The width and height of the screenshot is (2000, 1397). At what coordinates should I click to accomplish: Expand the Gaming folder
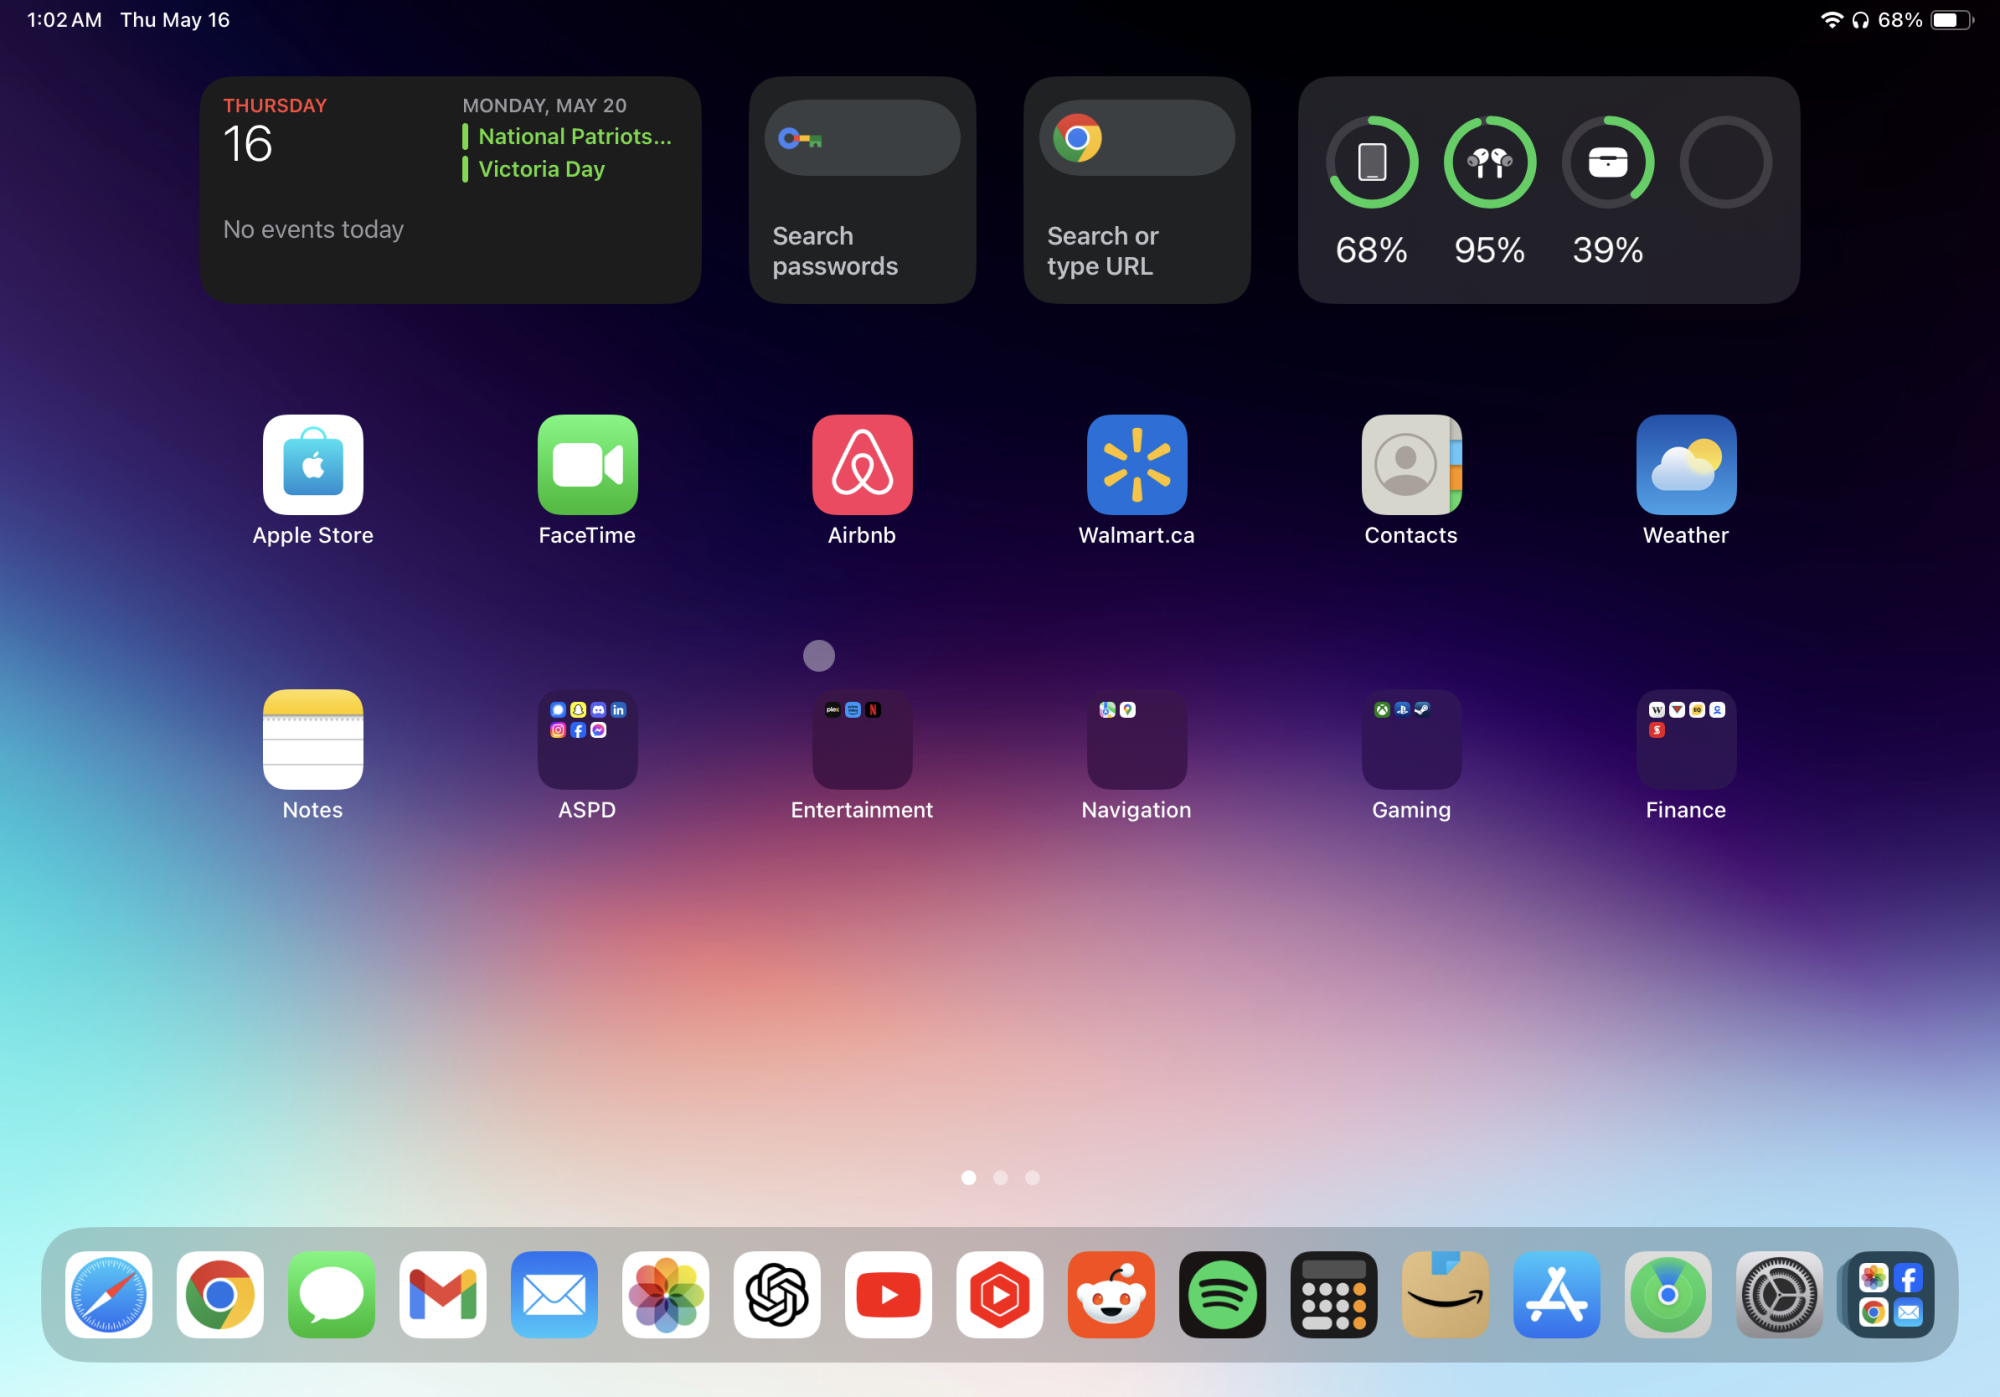(1411, 740)
